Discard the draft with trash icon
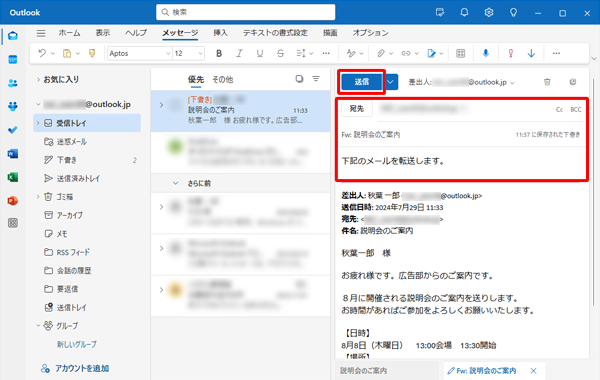 click(x=547, y=82)
